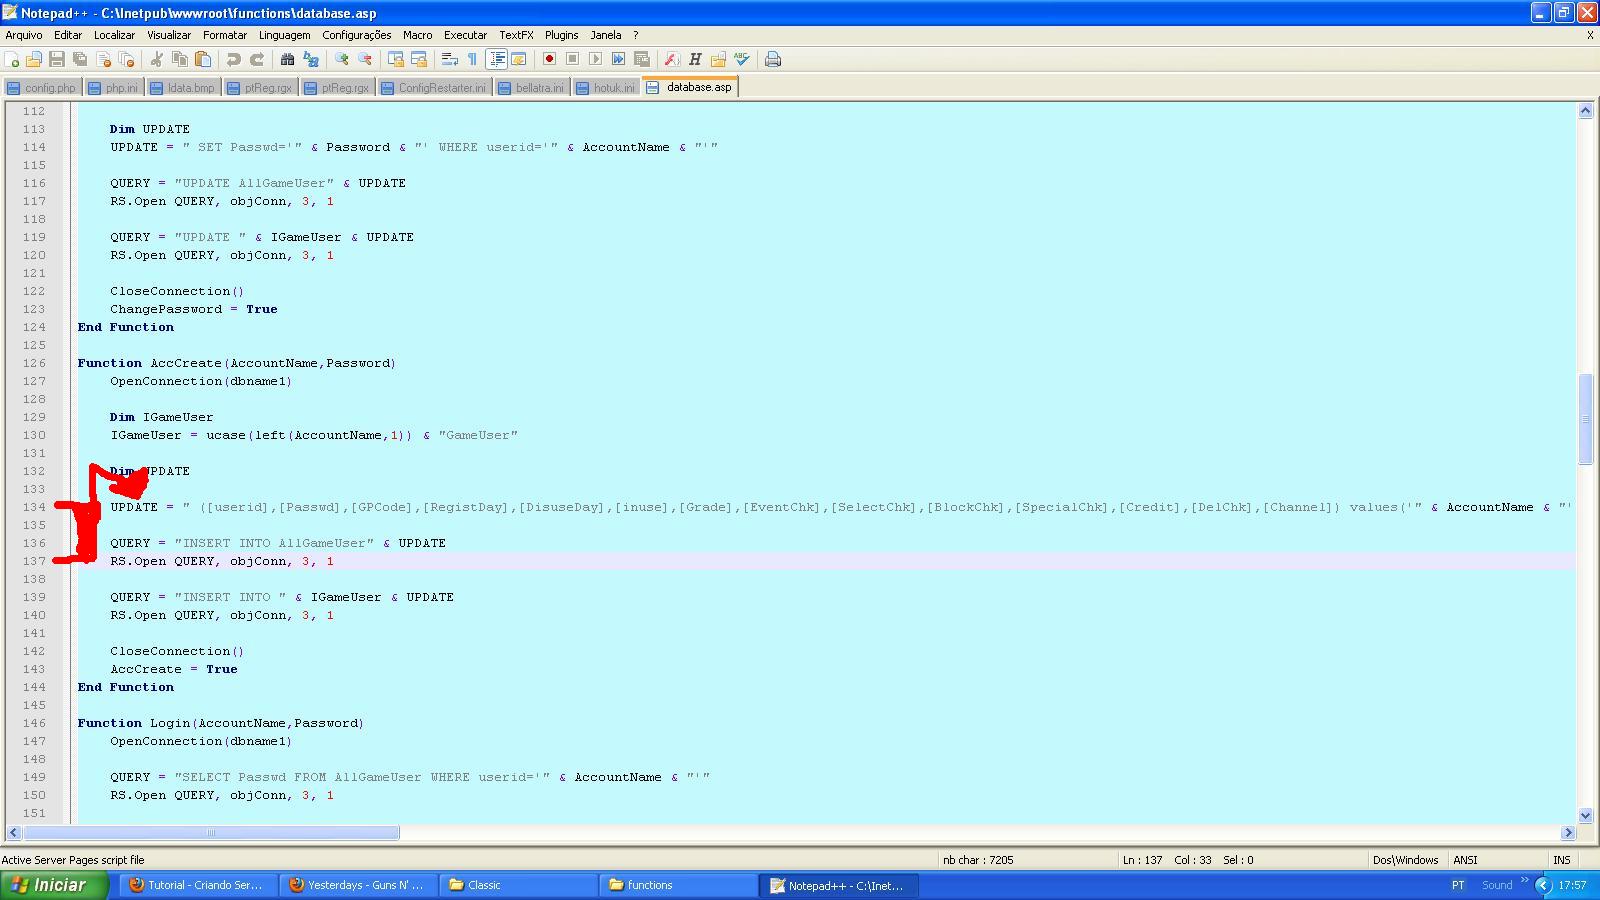Open the Visualizar menu
The height and width of the screenshot is (900, 1600).
pyautogui.click(x=169, y=35)
